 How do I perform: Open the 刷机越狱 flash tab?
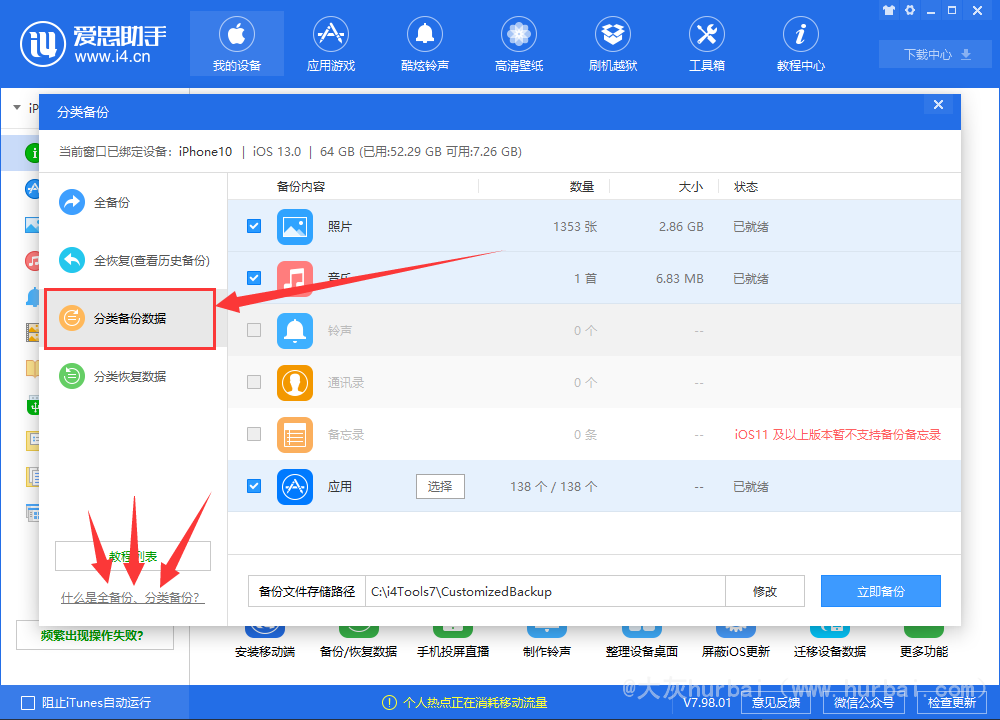point(612,45)
